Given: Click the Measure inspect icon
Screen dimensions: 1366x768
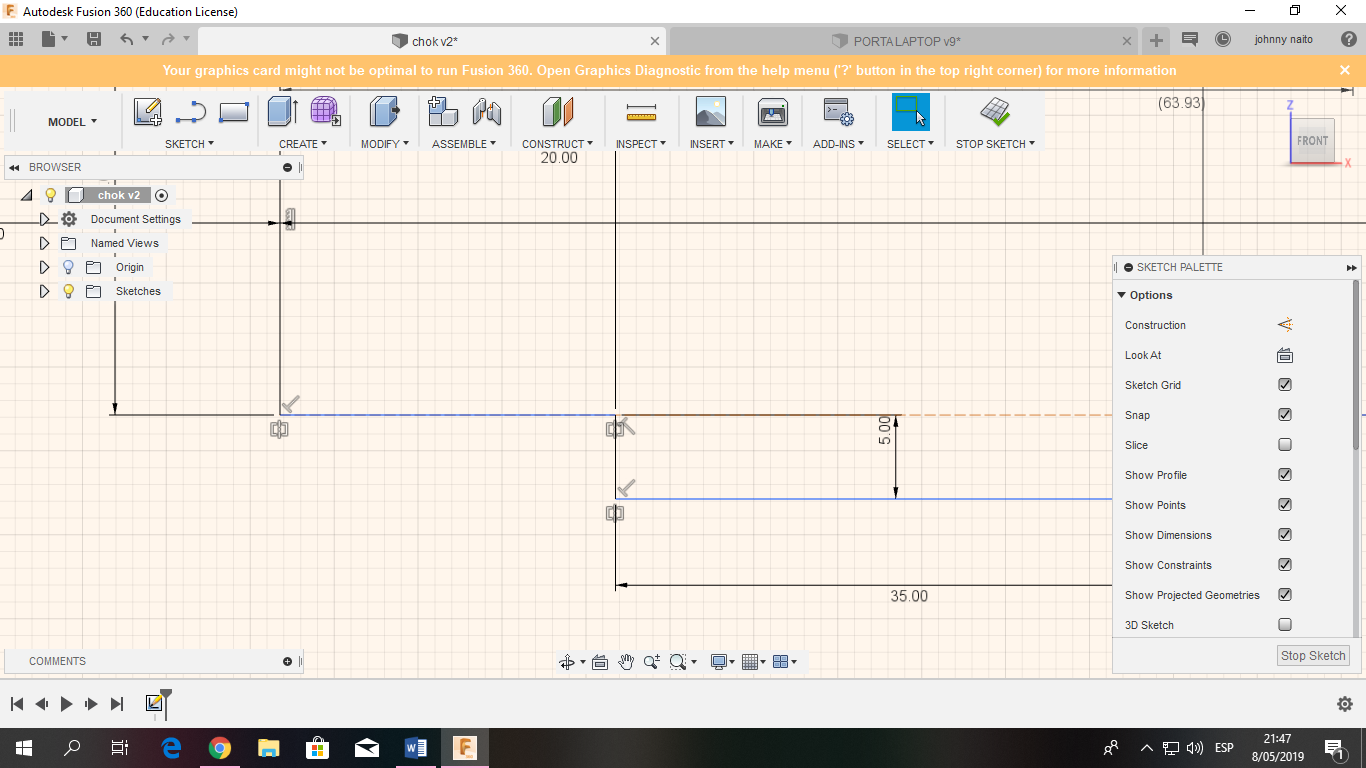Looking at the screenshot, I should [x=641, y=112].
